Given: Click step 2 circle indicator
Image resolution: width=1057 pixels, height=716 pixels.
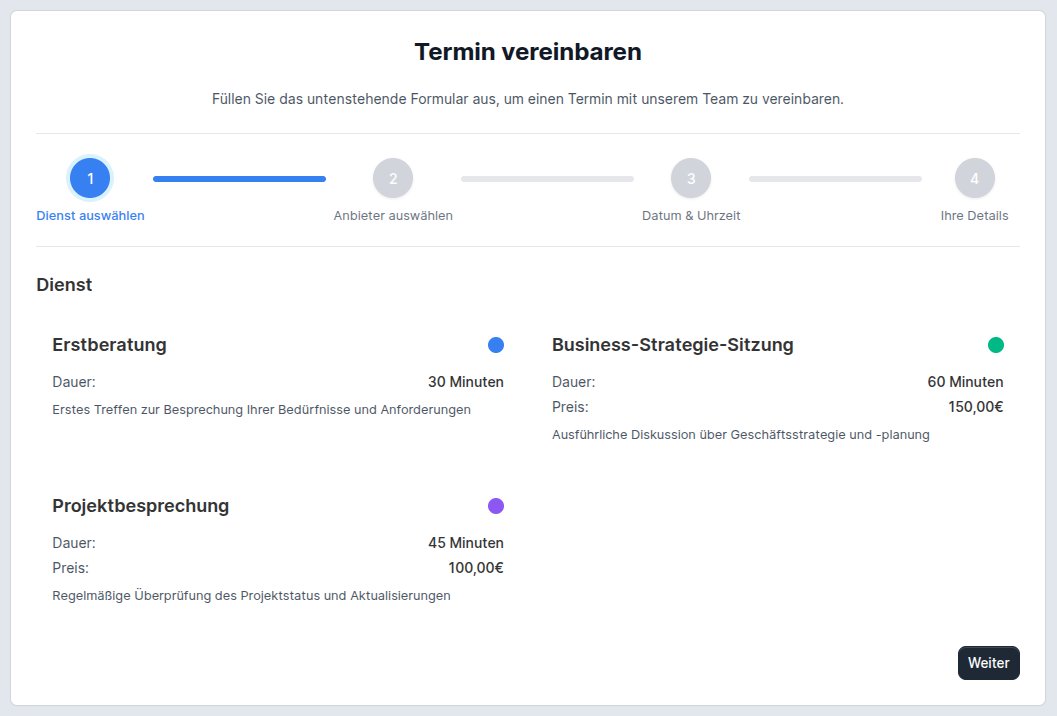Looking at the screenshot, I should click(393, 179).
